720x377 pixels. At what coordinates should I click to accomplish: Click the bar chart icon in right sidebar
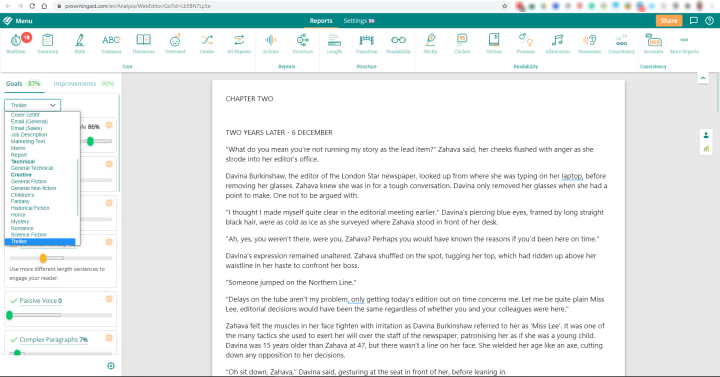coord(706,148)
